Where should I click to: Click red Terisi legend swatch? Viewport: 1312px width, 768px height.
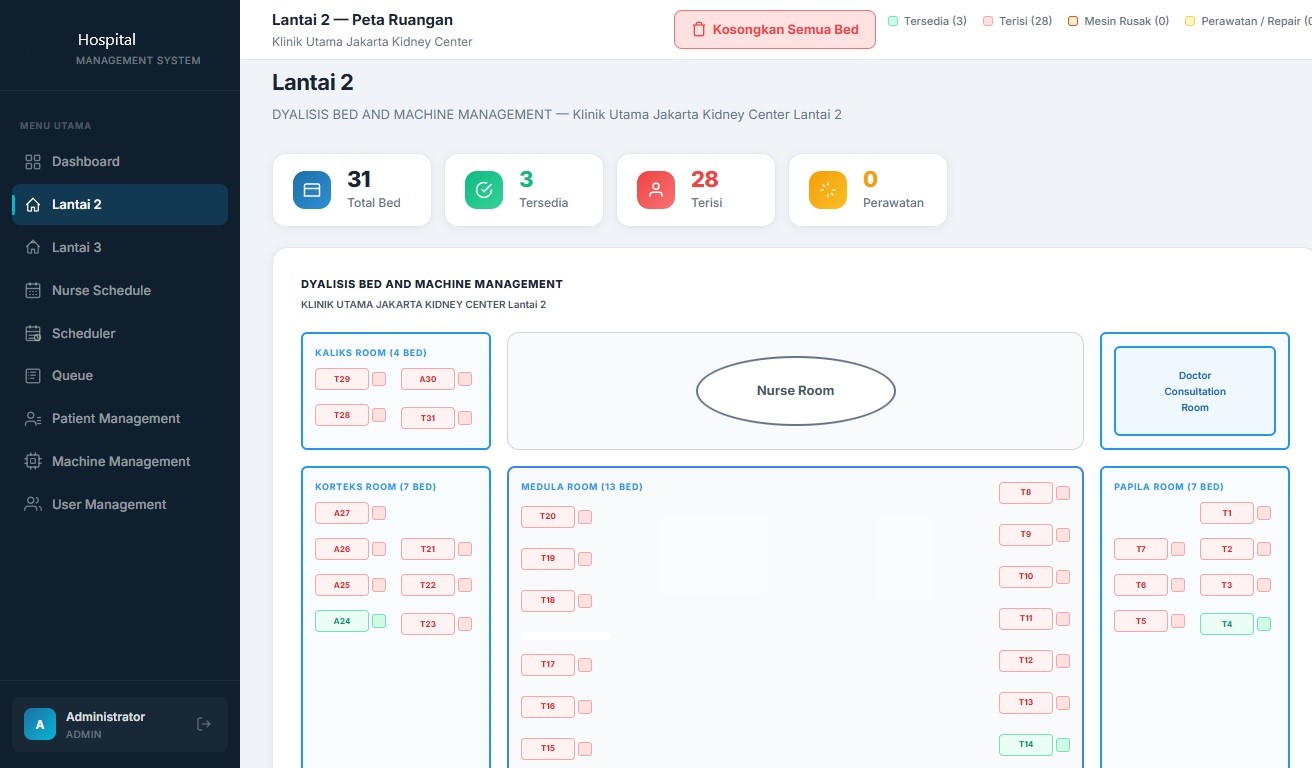(x=988, y=21)
